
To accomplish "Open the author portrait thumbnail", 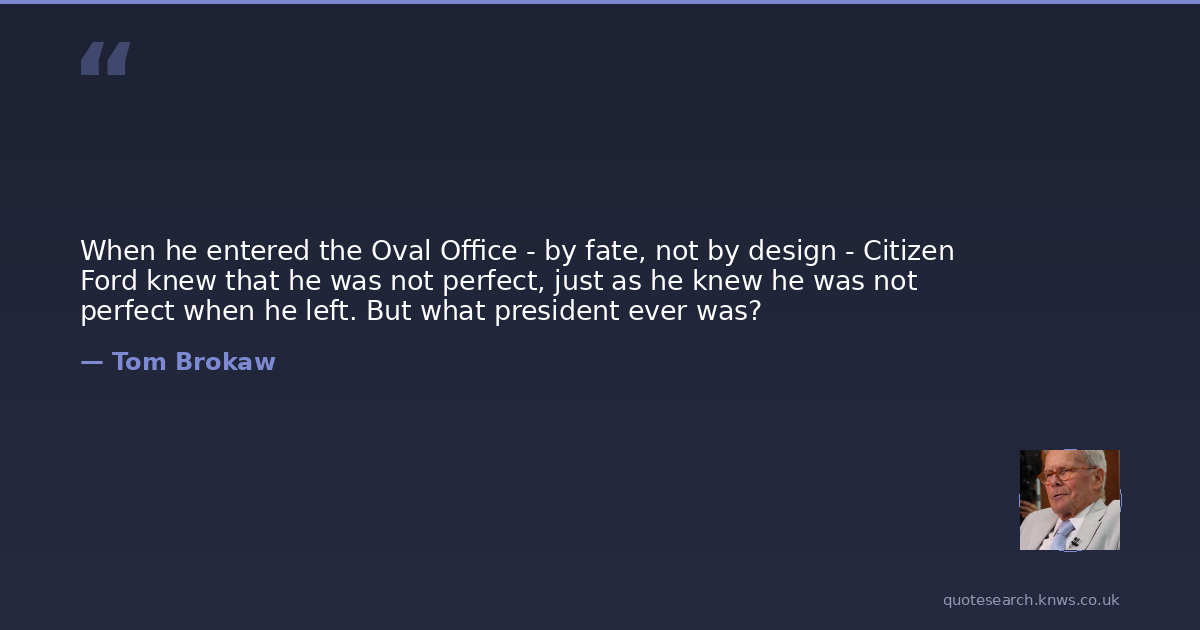I will tap(1069, 500).
